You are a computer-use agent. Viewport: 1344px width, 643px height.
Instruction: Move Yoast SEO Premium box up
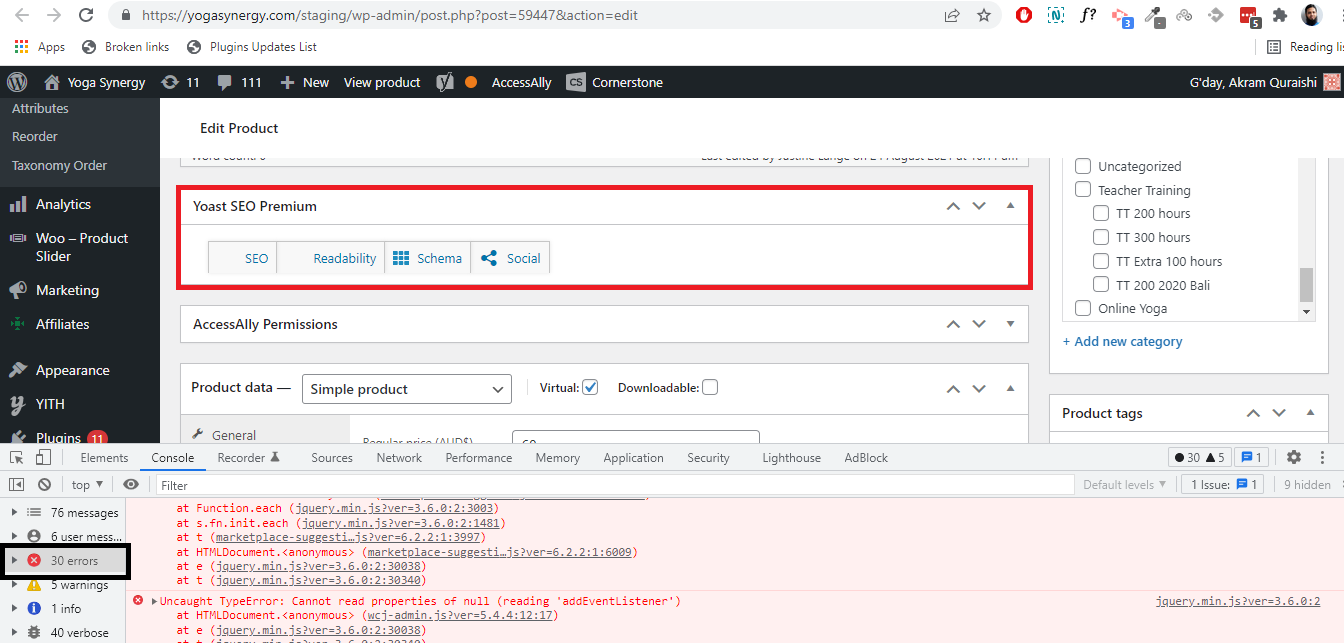953,206
